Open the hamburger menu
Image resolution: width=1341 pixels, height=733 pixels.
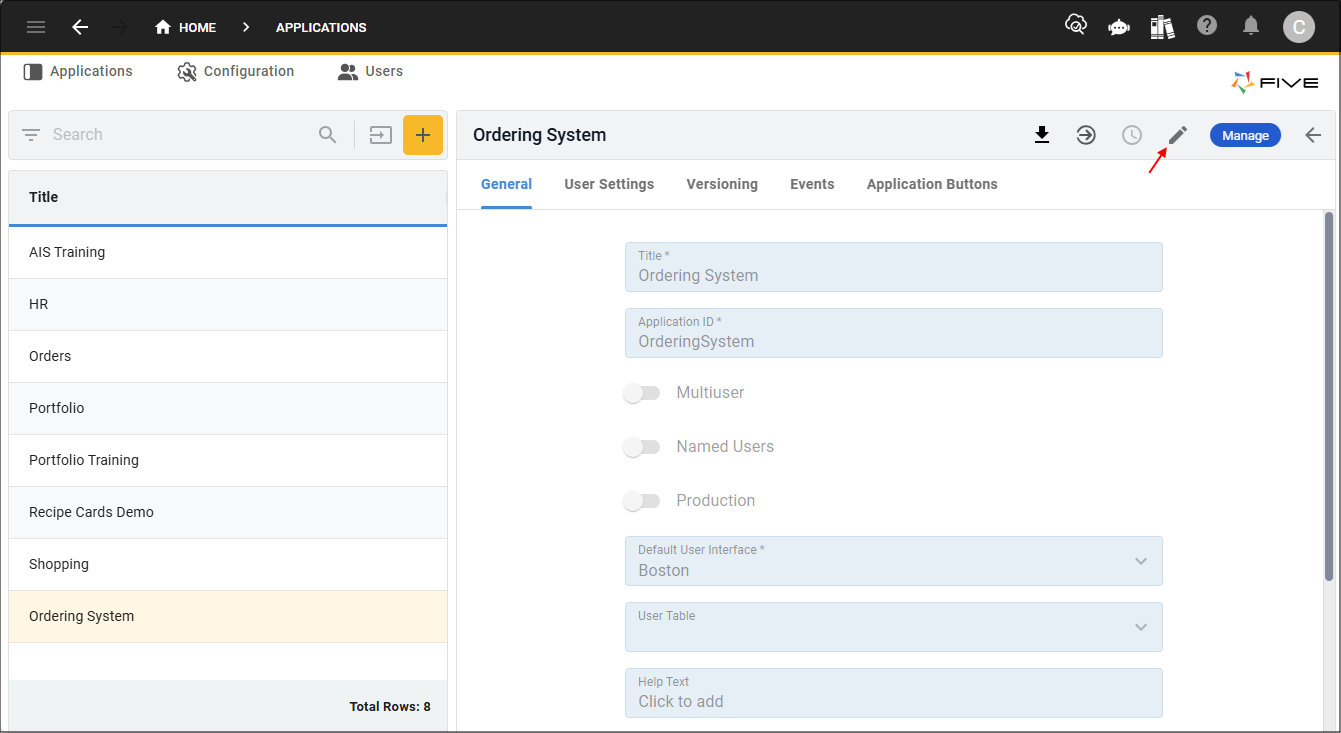[36, 27]
